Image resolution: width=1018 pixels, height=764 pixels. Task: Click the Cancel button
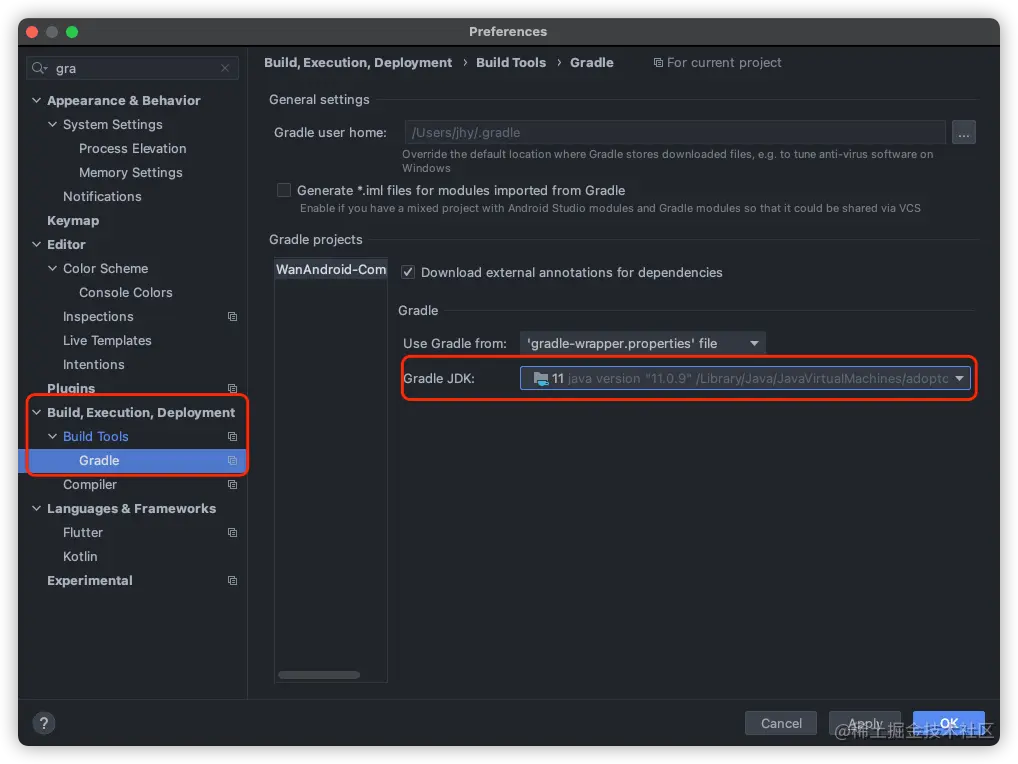coord(781,723)
